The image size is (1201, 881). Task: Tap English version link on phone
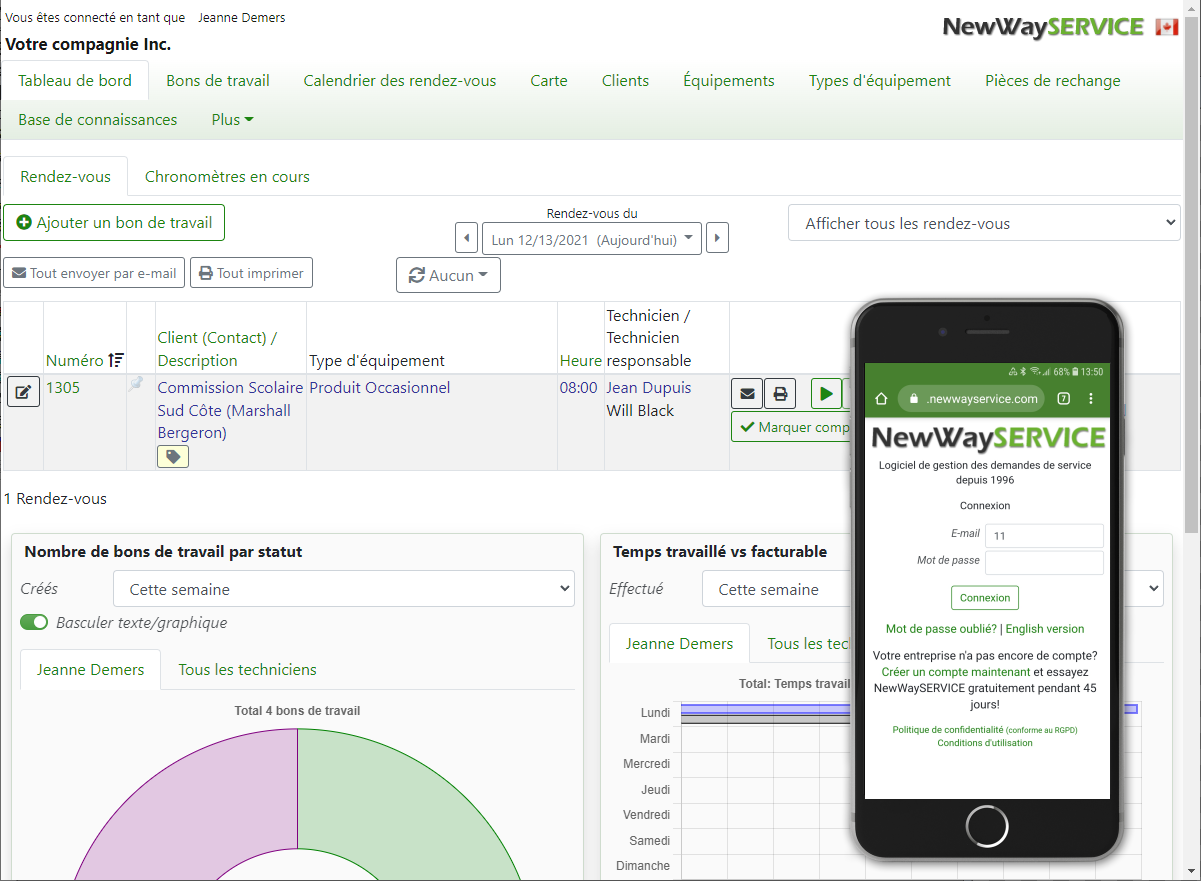[x=1045, y=629]
